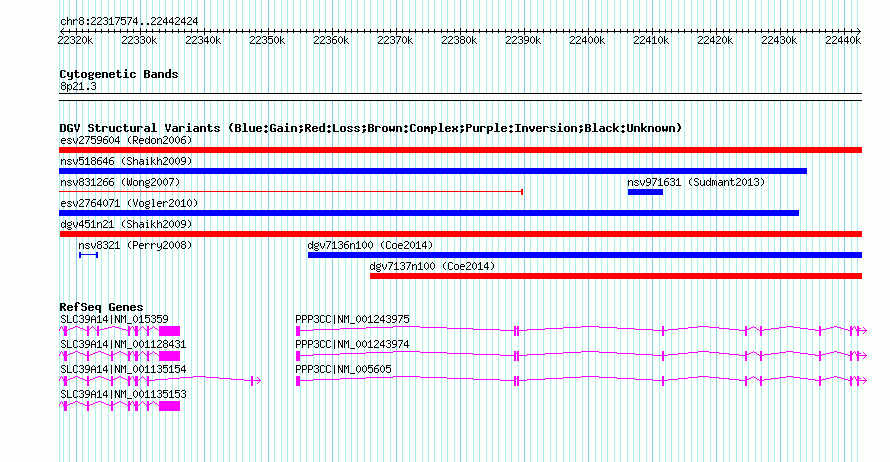Image resolution: width=890 pixels, height=462 pixels.
Task: Select the PPP3CC NM_001243974 transcript glyph
Action: pyautogui.click(x=581, y=356)
